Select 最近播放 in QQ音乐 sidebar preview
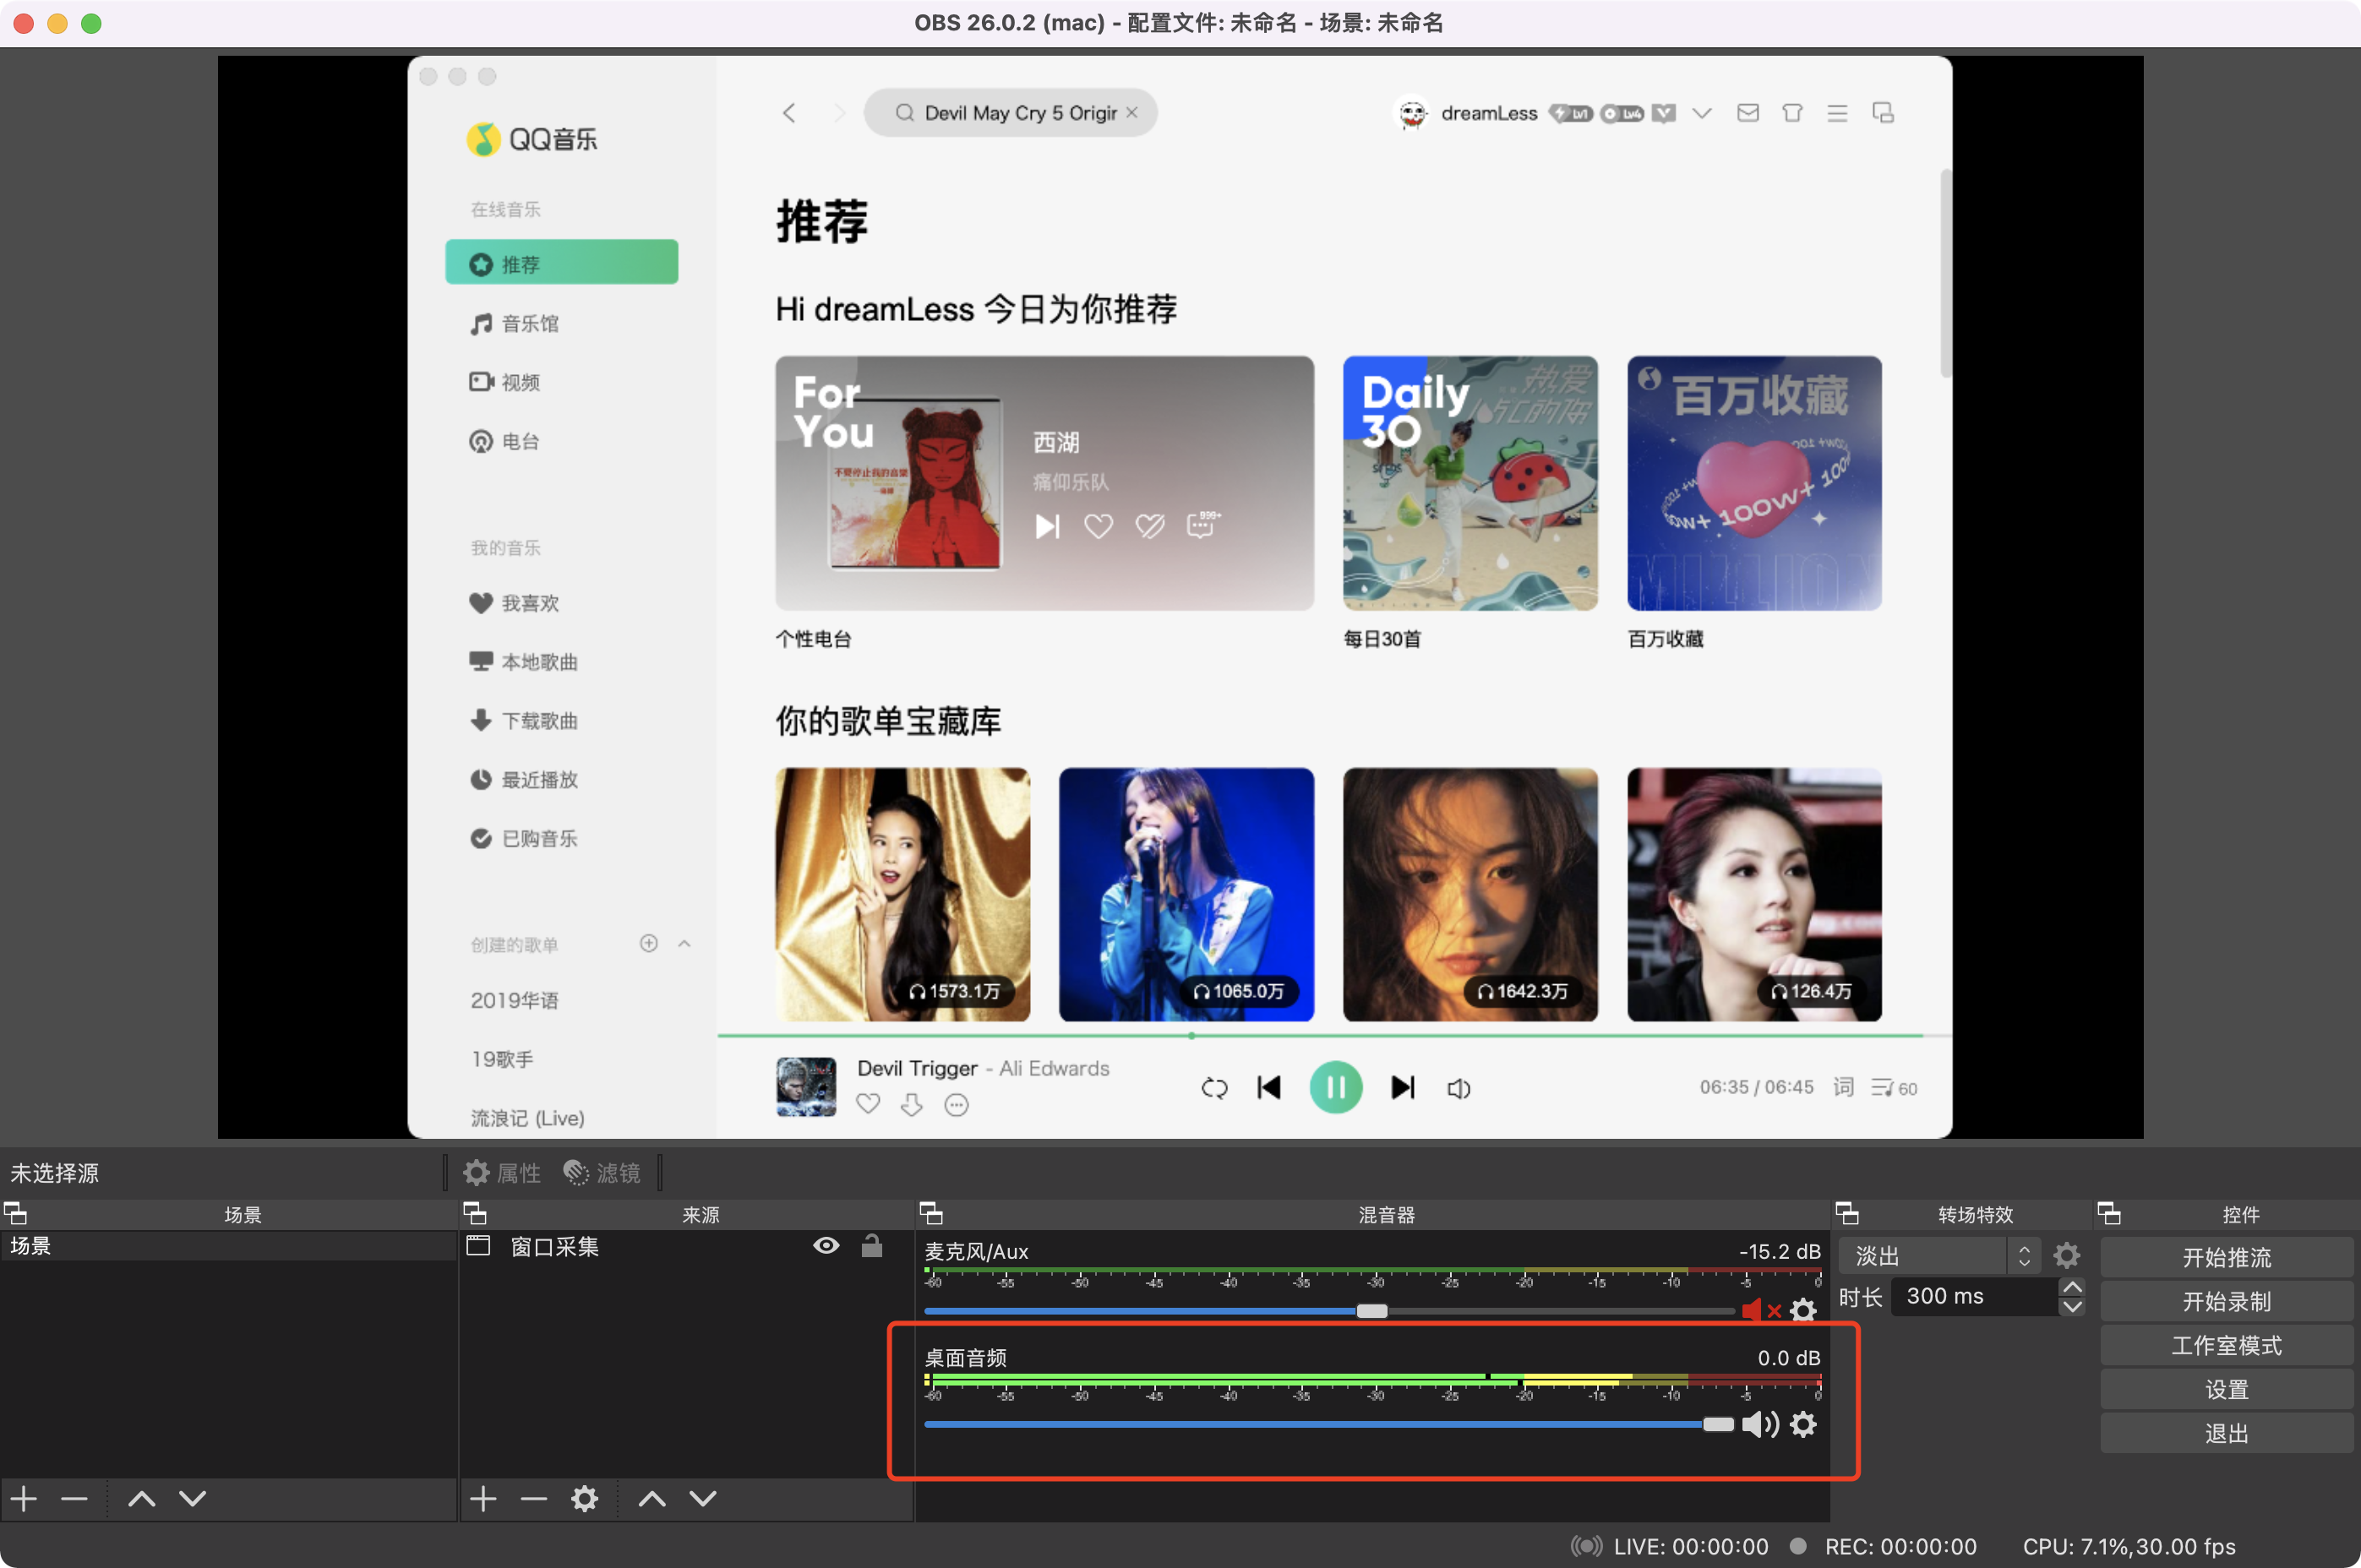The image size is (2361, 1568). 524,780
